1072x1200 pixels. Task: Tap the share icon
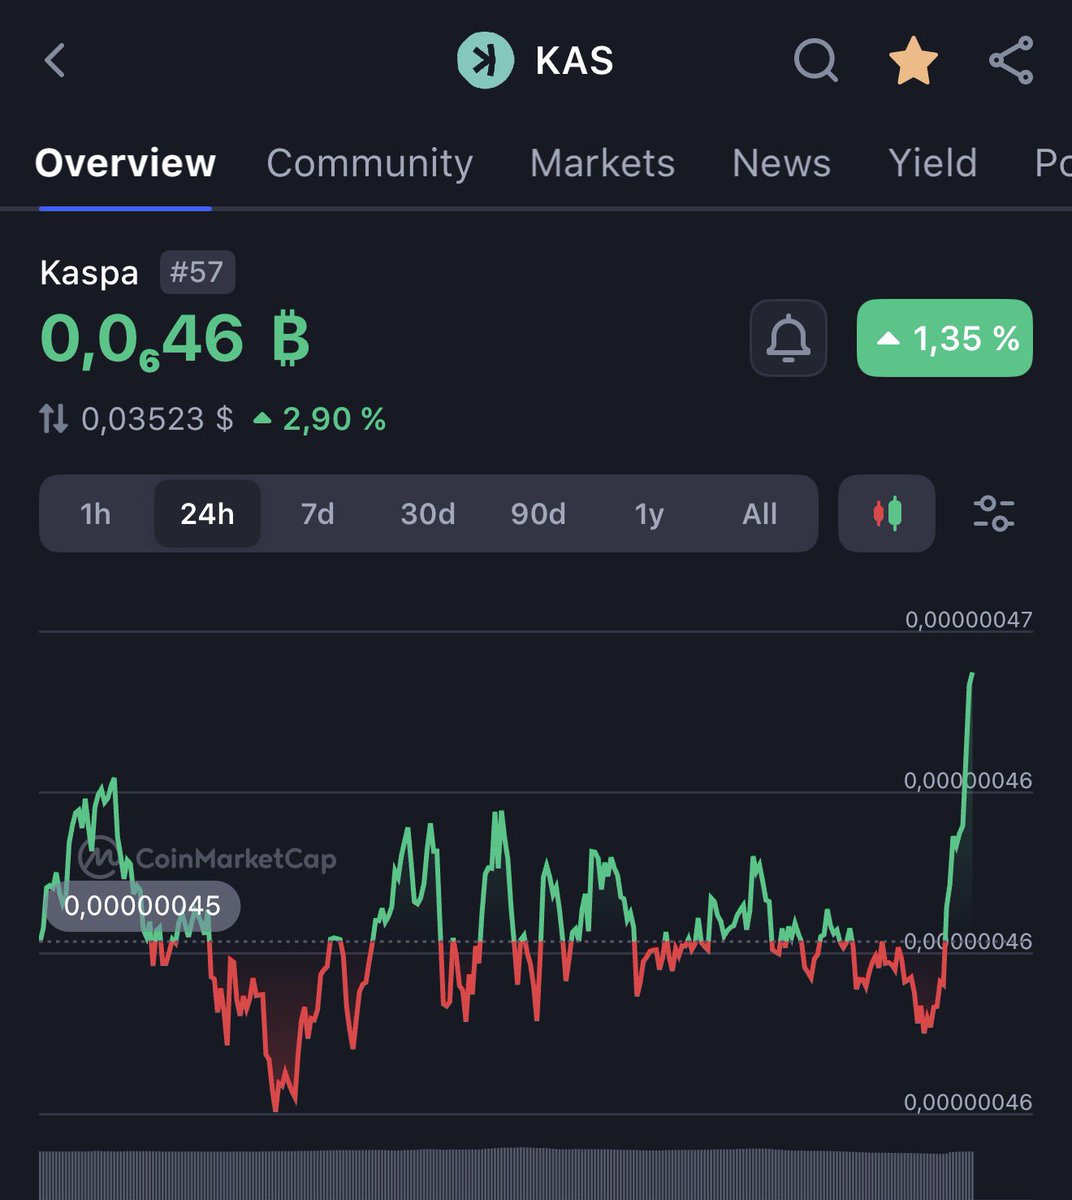pos(1011,61)
